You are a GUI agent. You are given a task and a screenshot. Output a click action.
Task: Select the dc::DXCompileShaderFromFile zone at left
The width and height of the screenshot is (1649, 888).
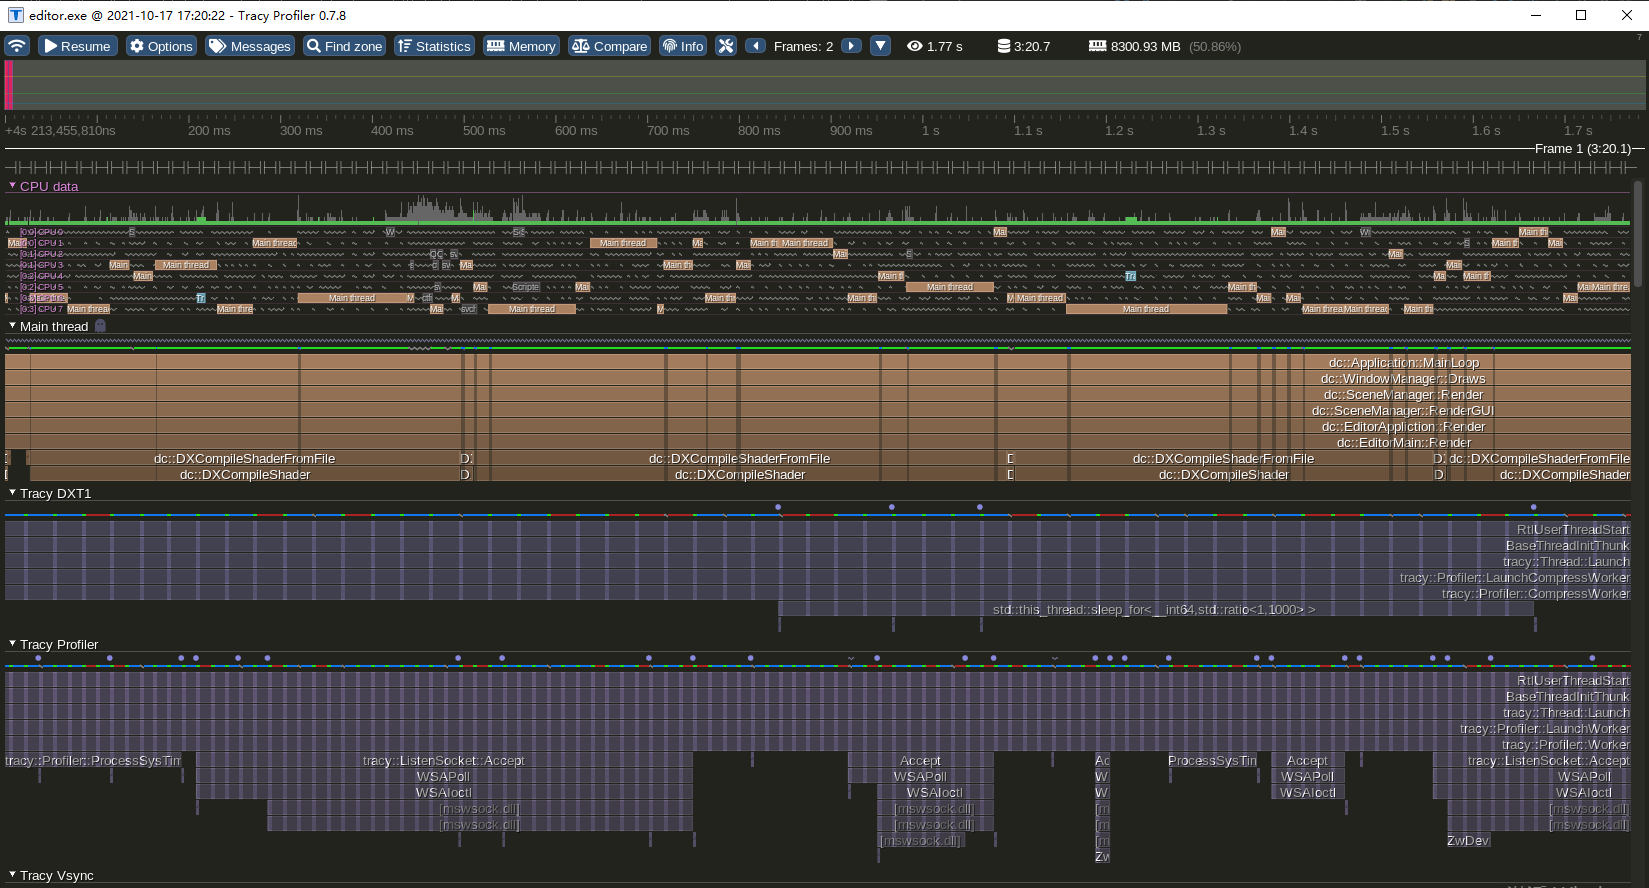[x=244, y=458]
